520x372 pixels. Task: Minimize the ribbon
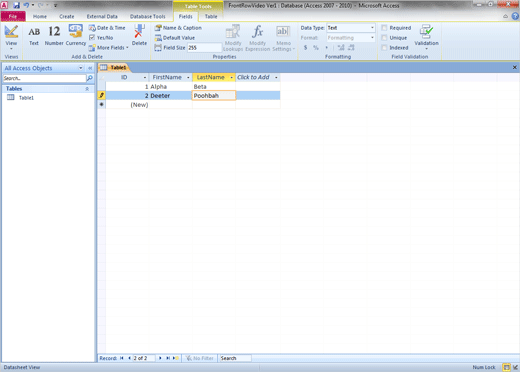pyautogui.click(x=506, y=16)
